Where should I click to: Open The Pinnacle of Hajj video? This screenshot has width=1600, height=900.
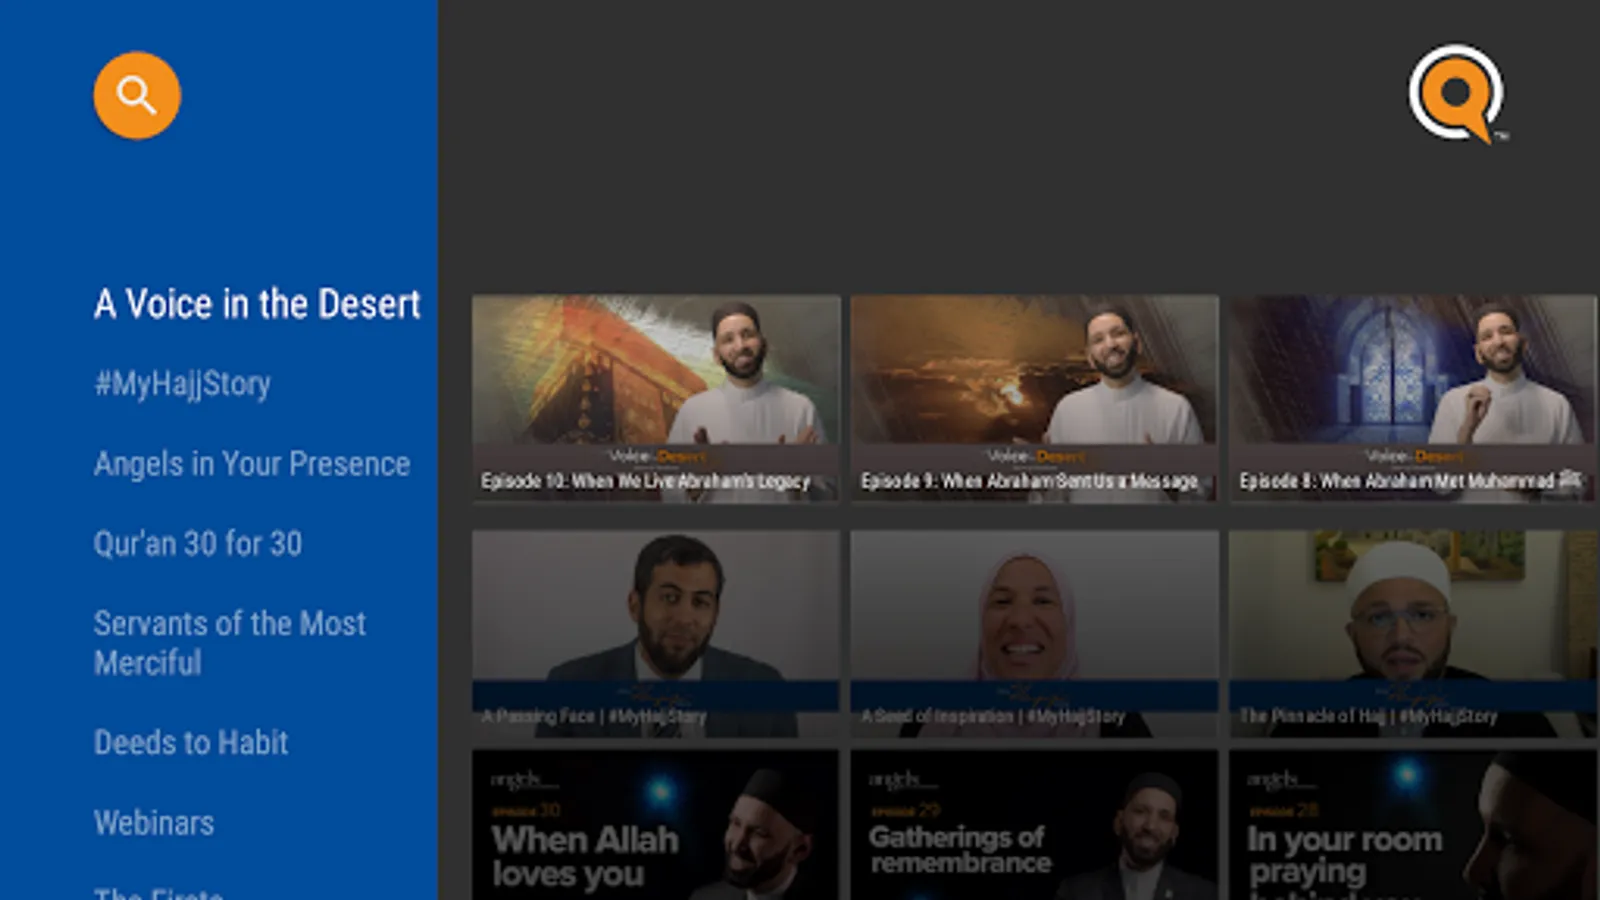[x=1414, y=634]
